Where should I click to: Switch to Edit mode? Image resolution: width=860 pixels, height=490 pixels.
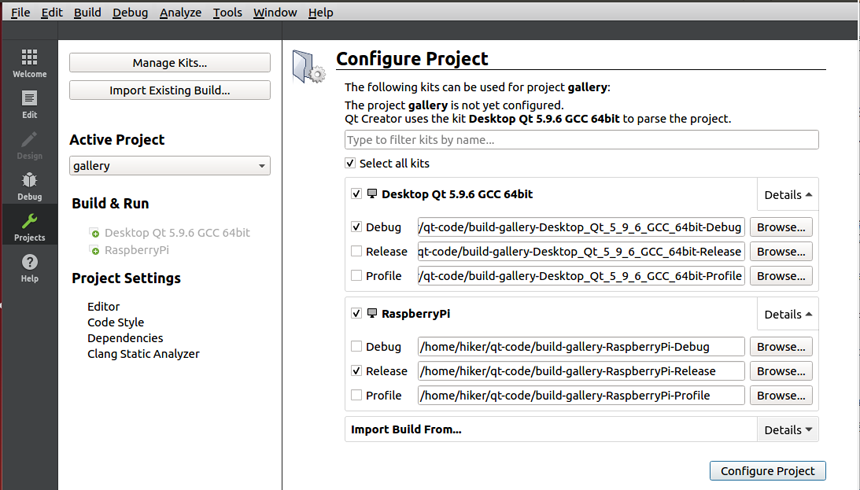pos(30,104)
